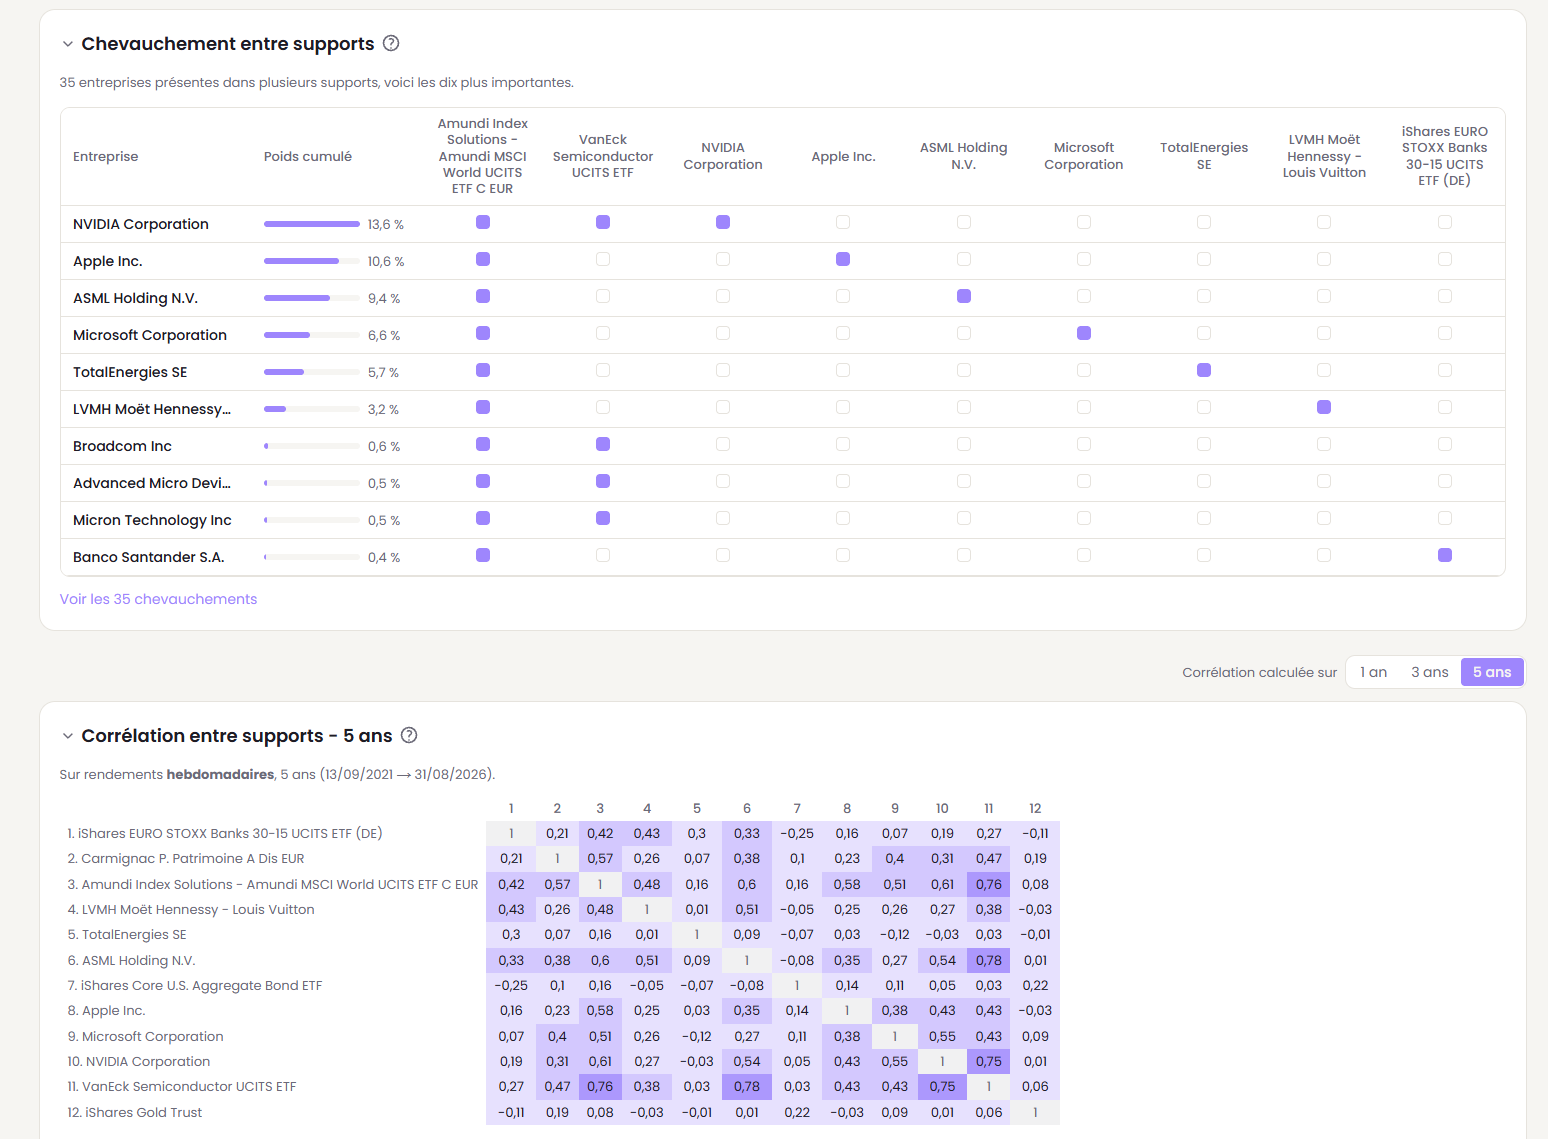The width and height of the screenshot is (1548, 1139).
Task: Select the NVIDIA Corporation row name
Action: pos(141,224)
